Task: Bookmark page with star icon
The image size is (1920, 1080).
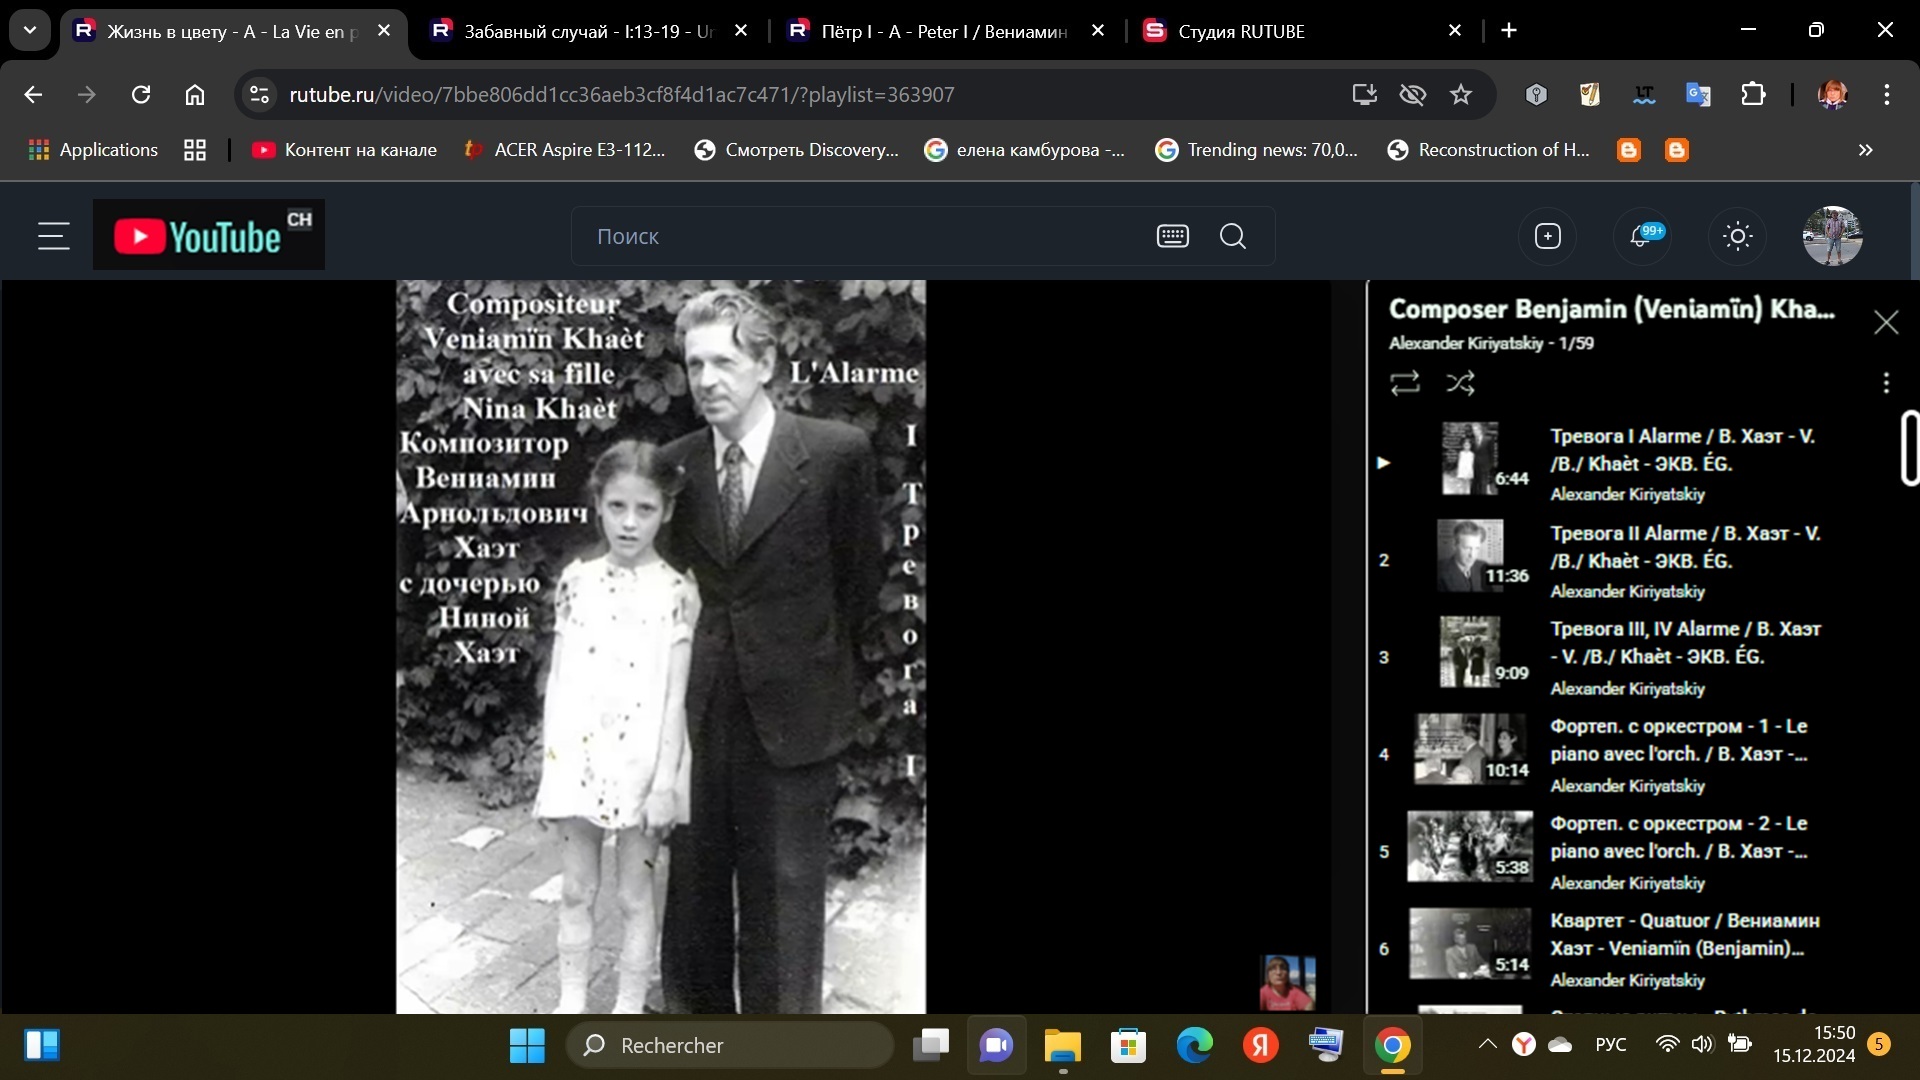Action: (x=1461, y=94)
